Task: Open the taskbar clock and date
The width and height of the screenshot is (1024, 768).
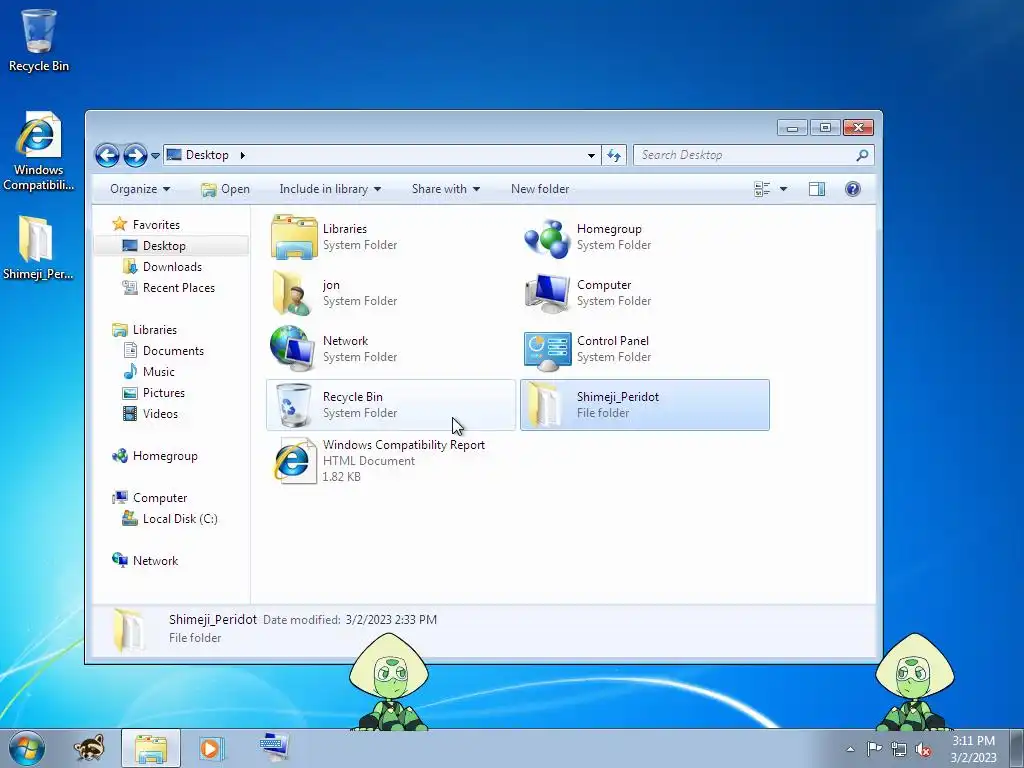Action: (x=973, y=749)
